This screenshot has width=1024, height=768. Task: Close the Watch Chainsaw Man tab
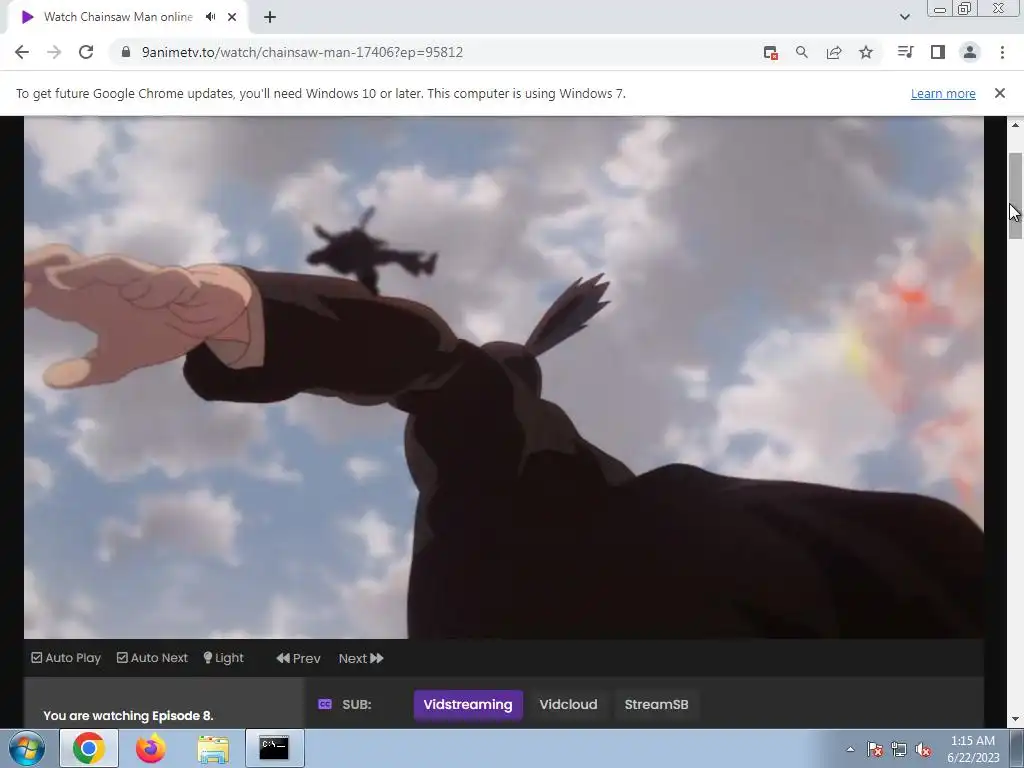[x=232, y=17]
